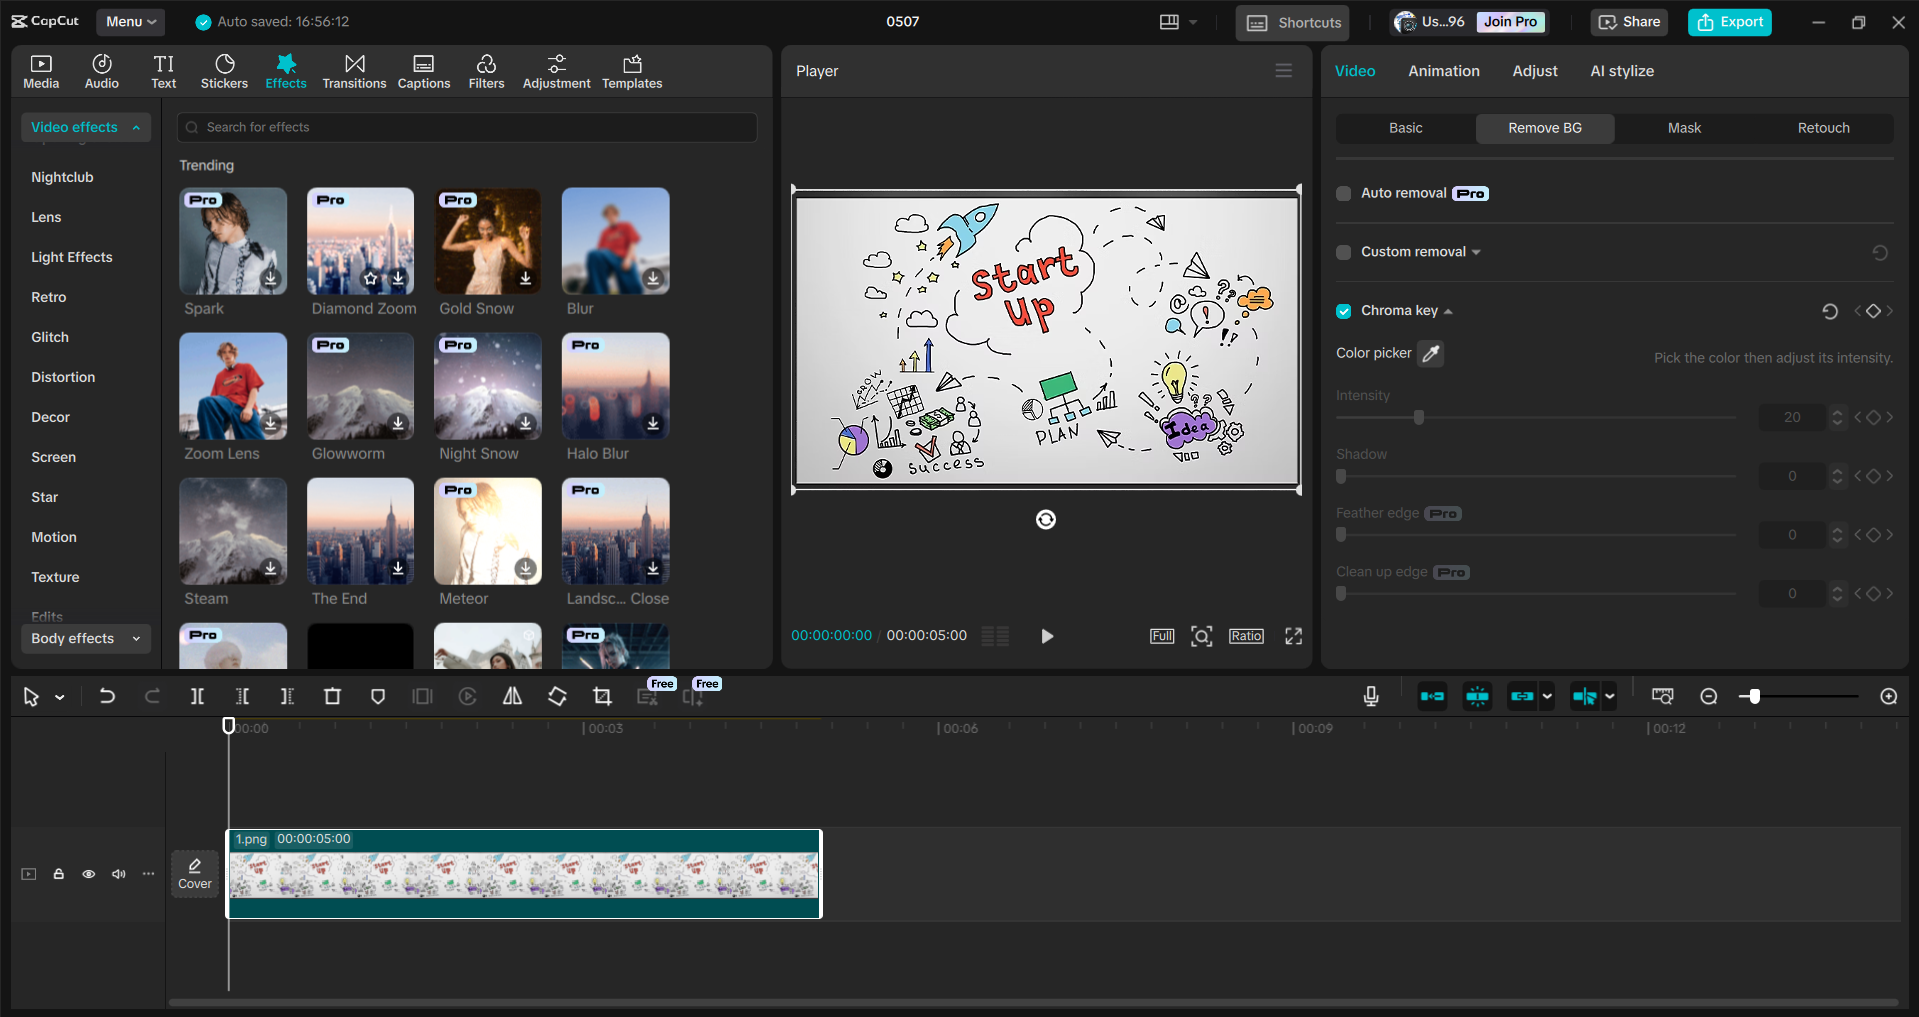Open the Player panel hamburger menu
Viewport: 1919px width, 1017px height.
(1284, 71)
